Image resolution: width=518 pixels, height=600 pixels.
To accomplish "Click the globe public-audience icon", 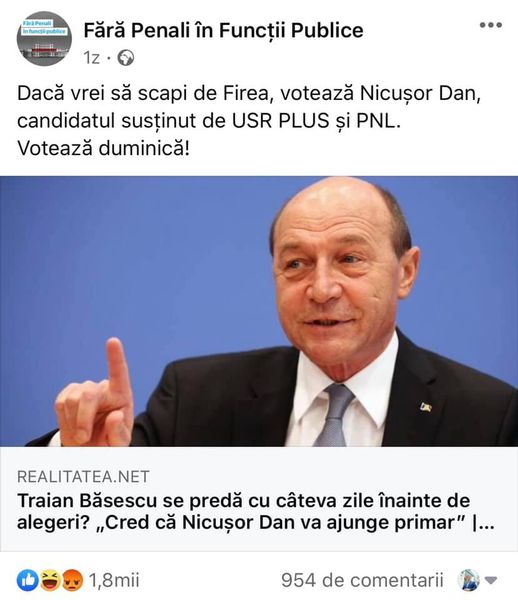I will point(126,58).
